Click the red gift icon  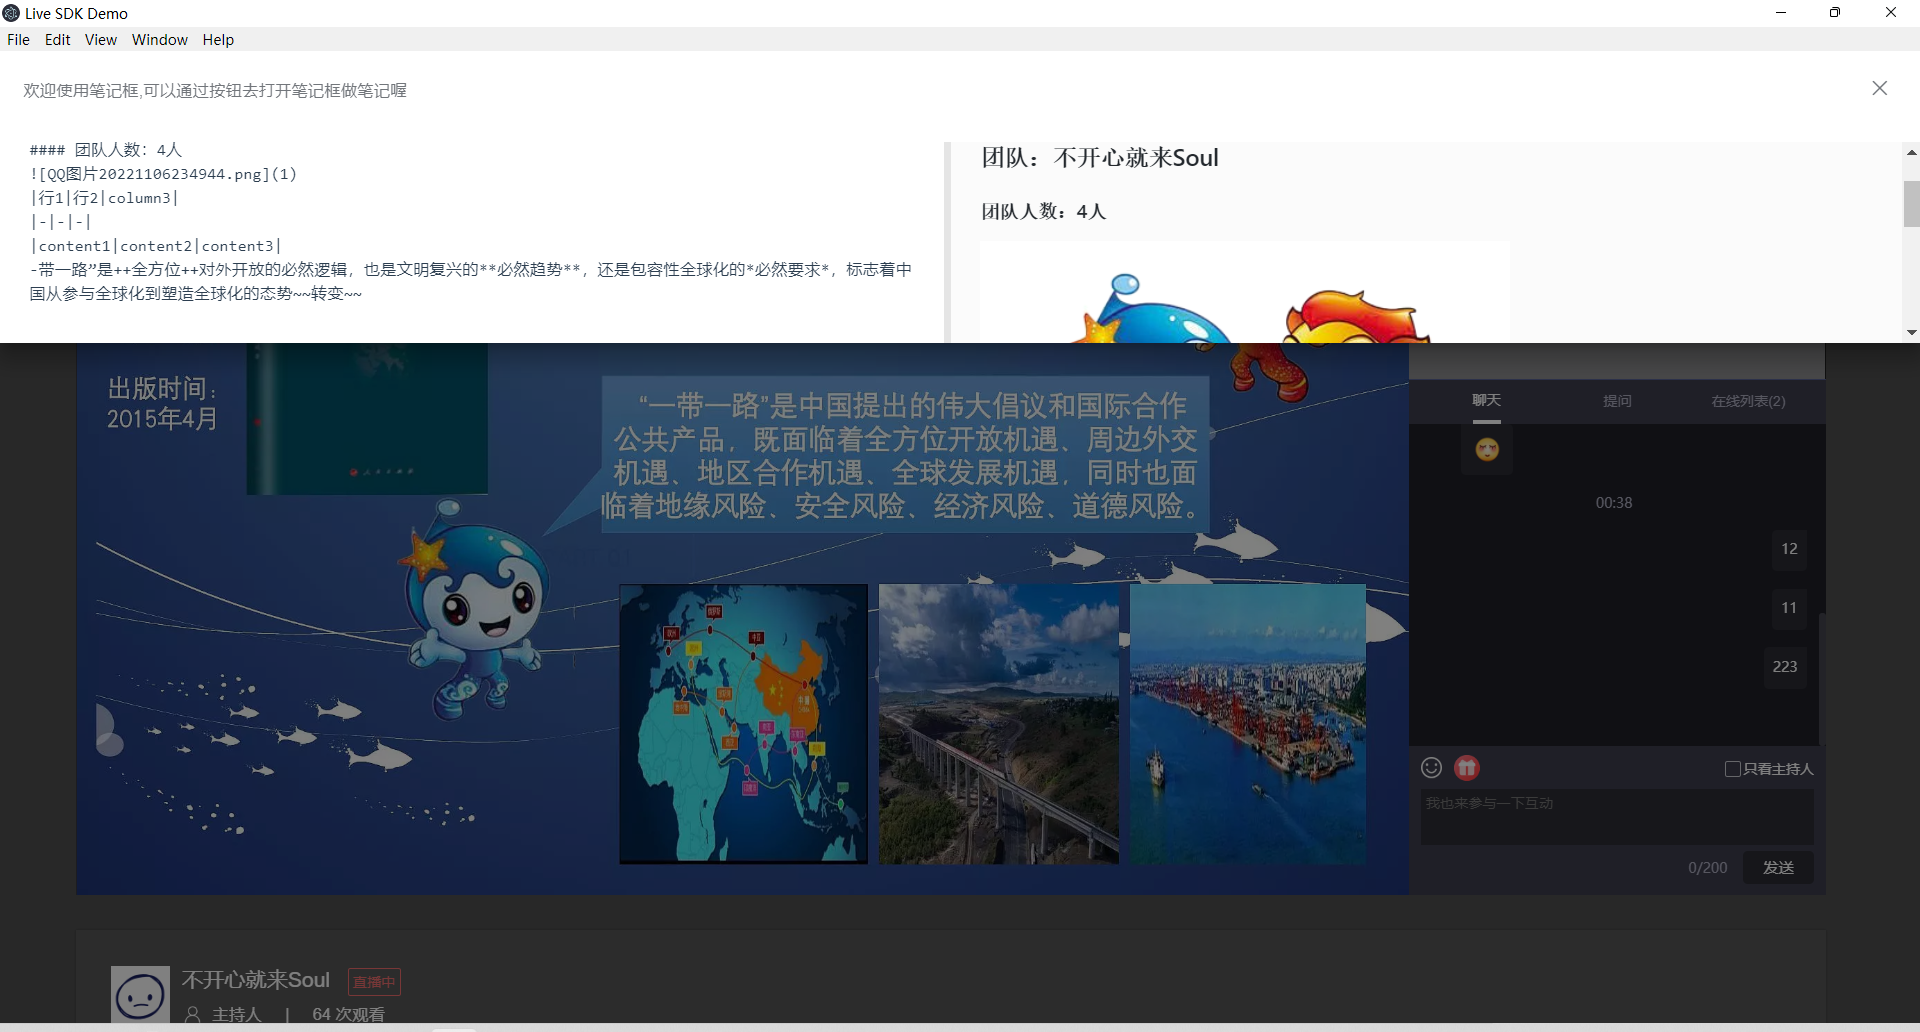coord(1466,768)
